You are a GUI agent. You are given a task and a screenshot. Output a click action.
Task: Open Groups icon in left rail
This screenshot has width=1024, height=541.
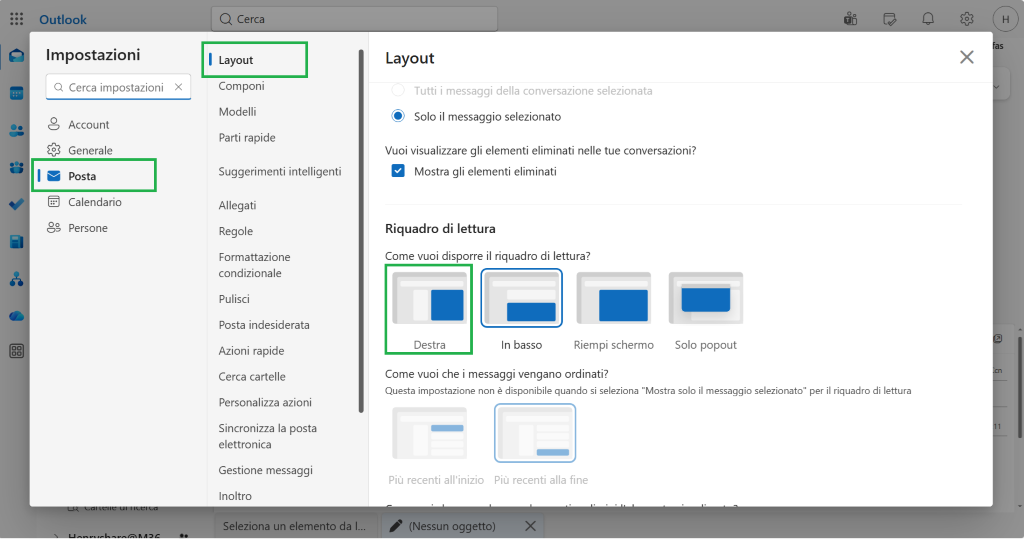coord(16,168)
